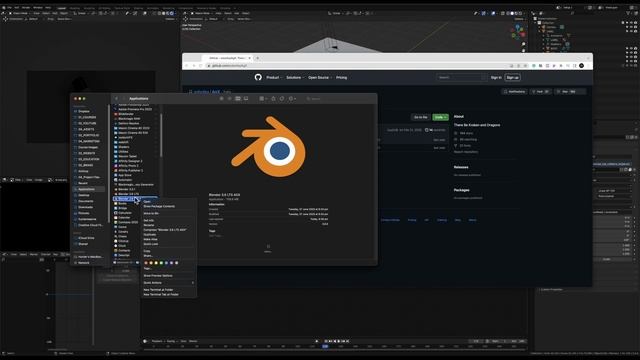The image size is (640, 360).
Task: Click the Star button on GitHub repo
Action: tap(569, 91)
